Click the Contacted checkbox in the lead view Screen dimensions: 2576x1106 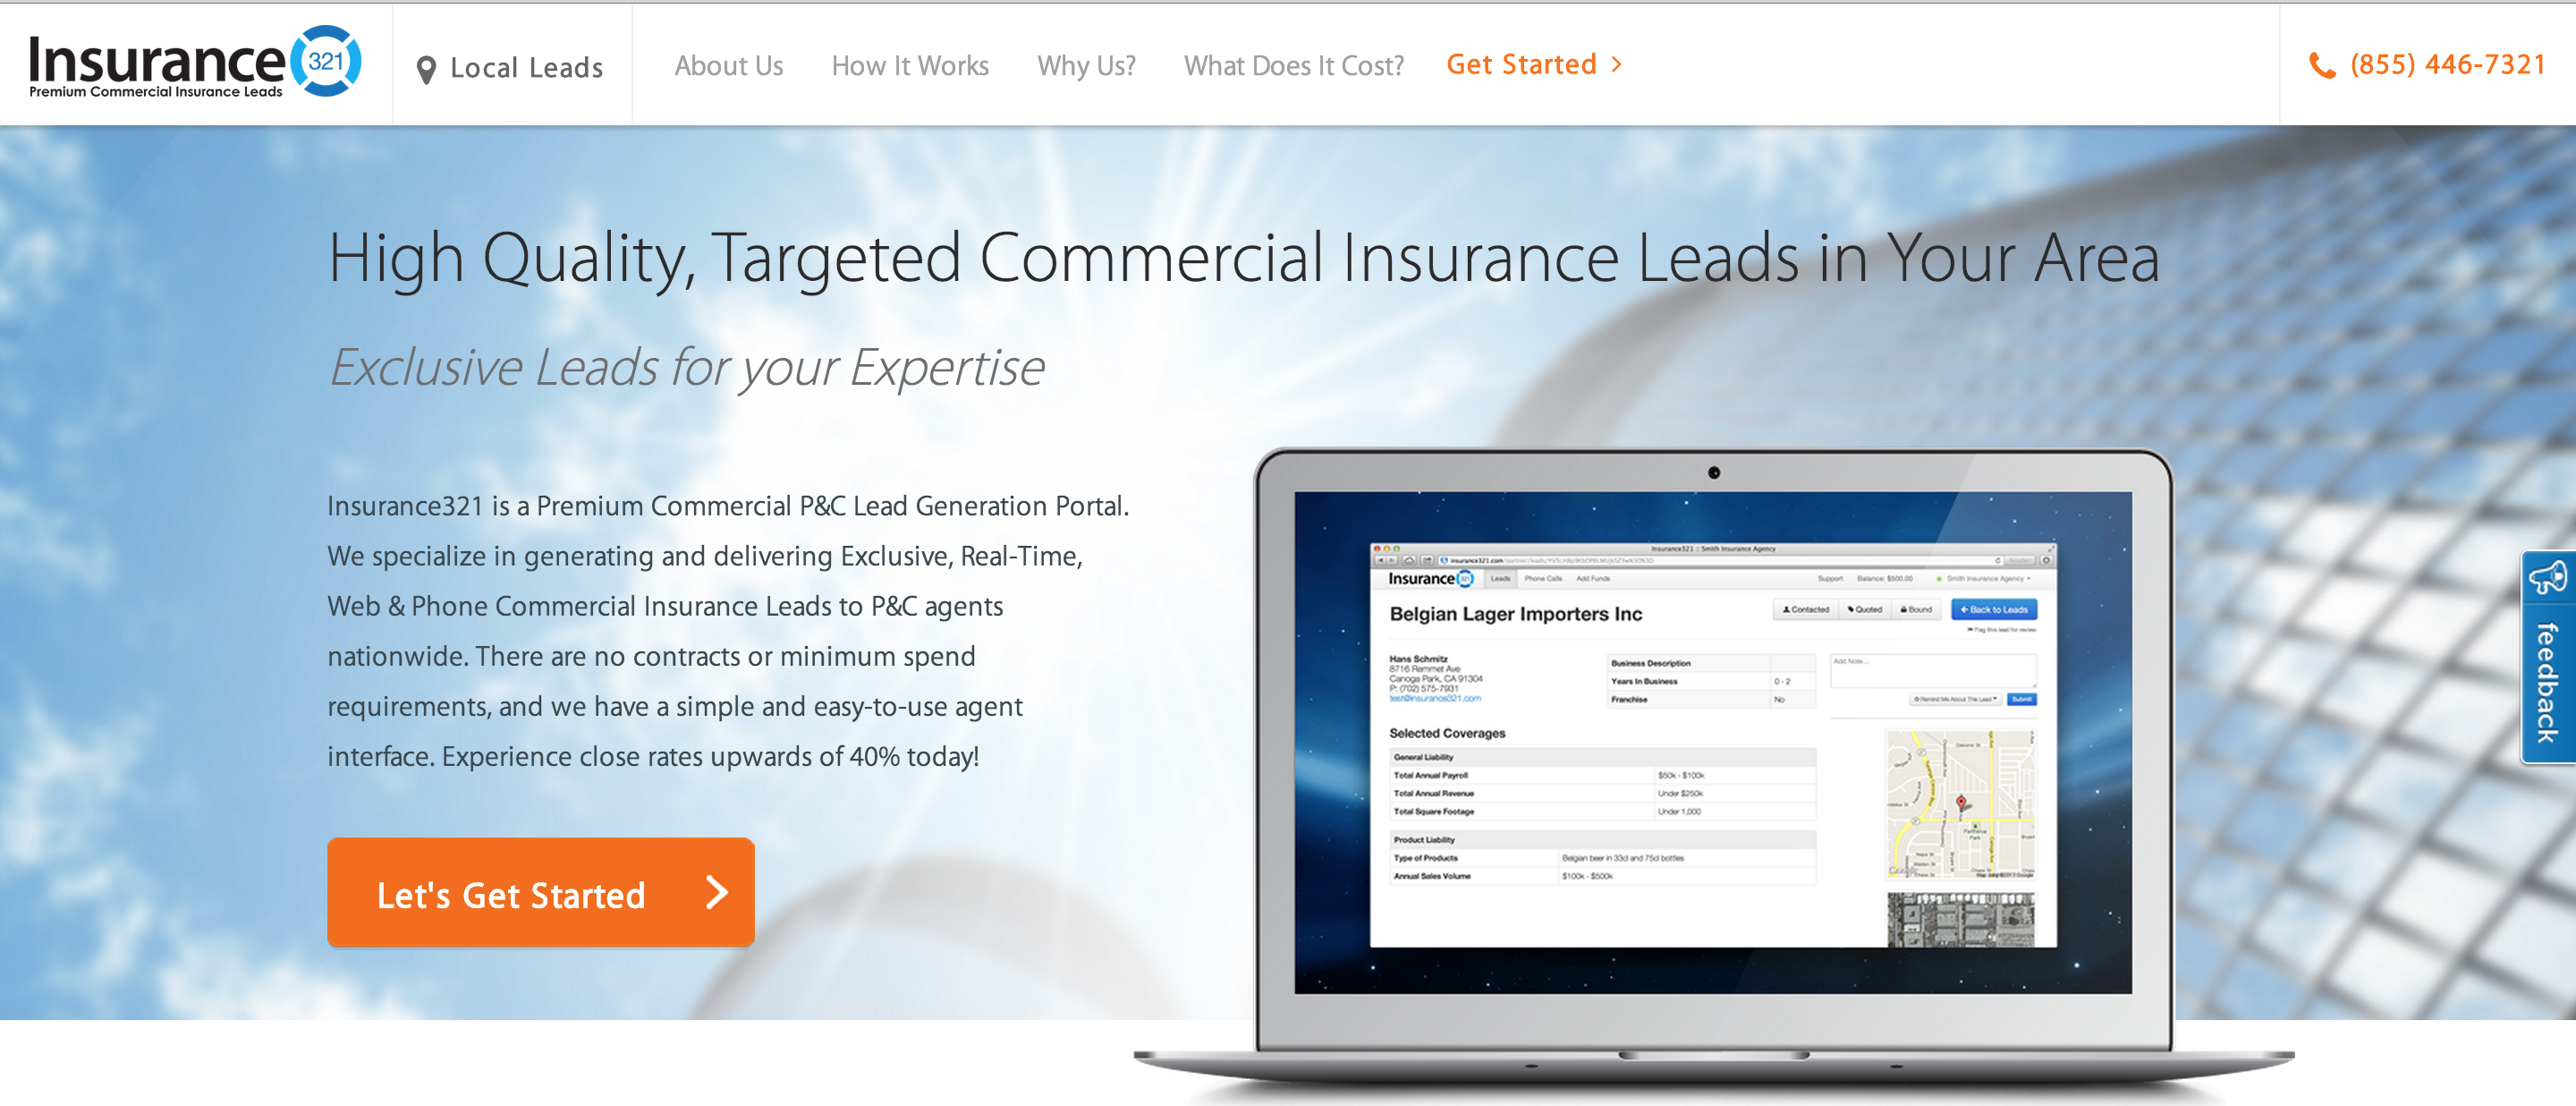tap(1799, 613)
